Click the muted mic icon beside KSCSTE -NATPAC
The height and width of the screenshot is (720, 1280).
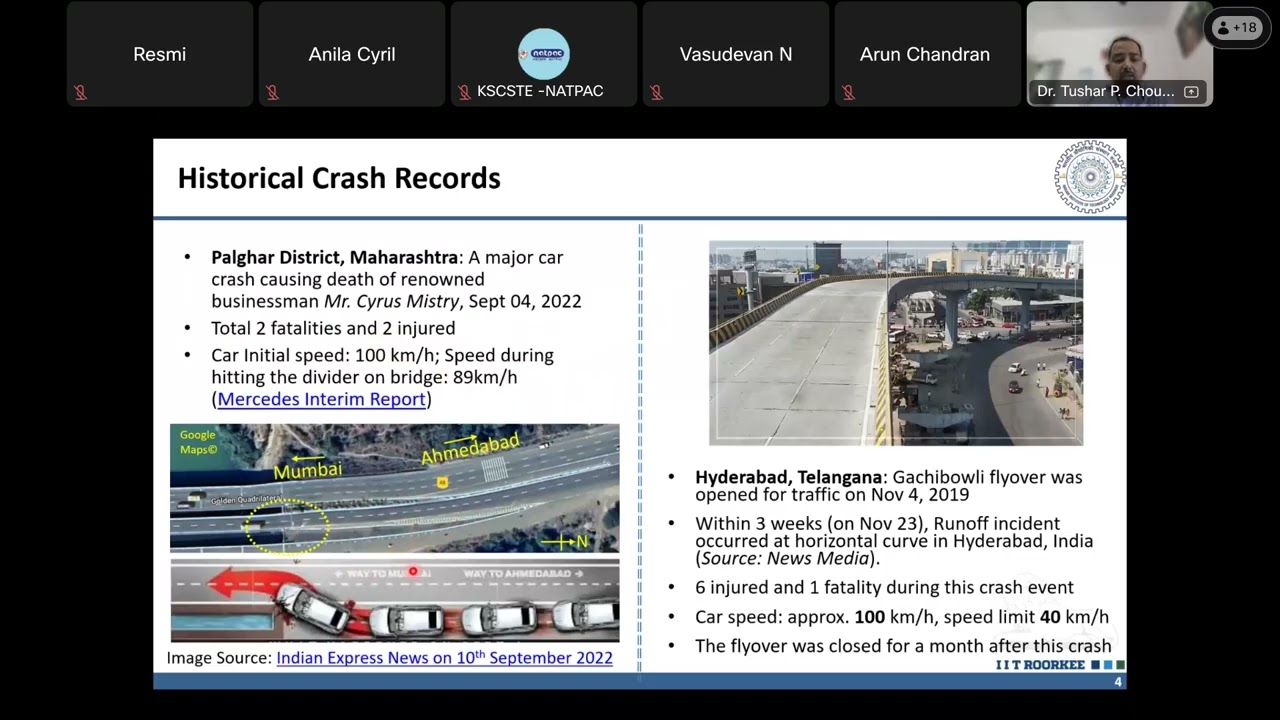pos(464,92)
